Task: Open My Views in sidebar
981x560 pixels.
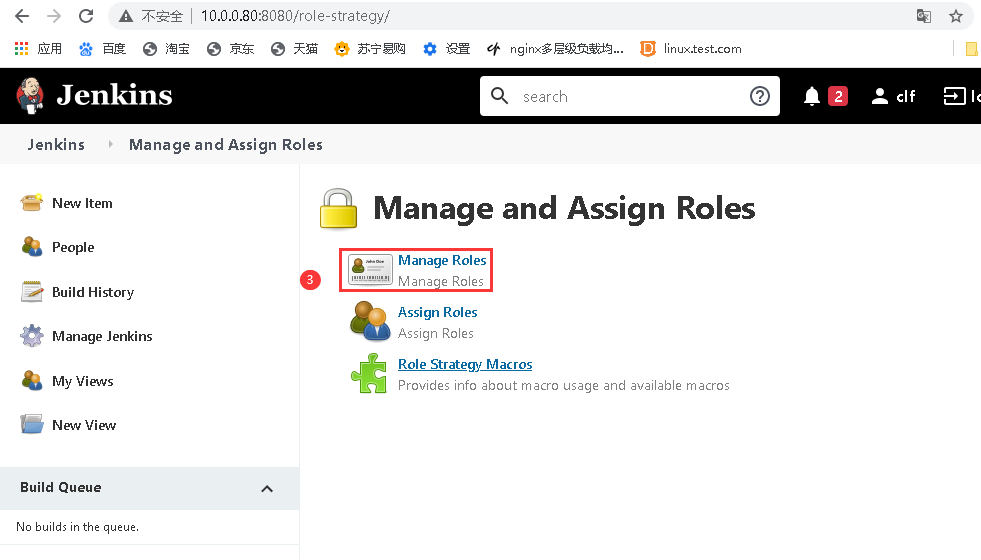Action: coord(83,381)
